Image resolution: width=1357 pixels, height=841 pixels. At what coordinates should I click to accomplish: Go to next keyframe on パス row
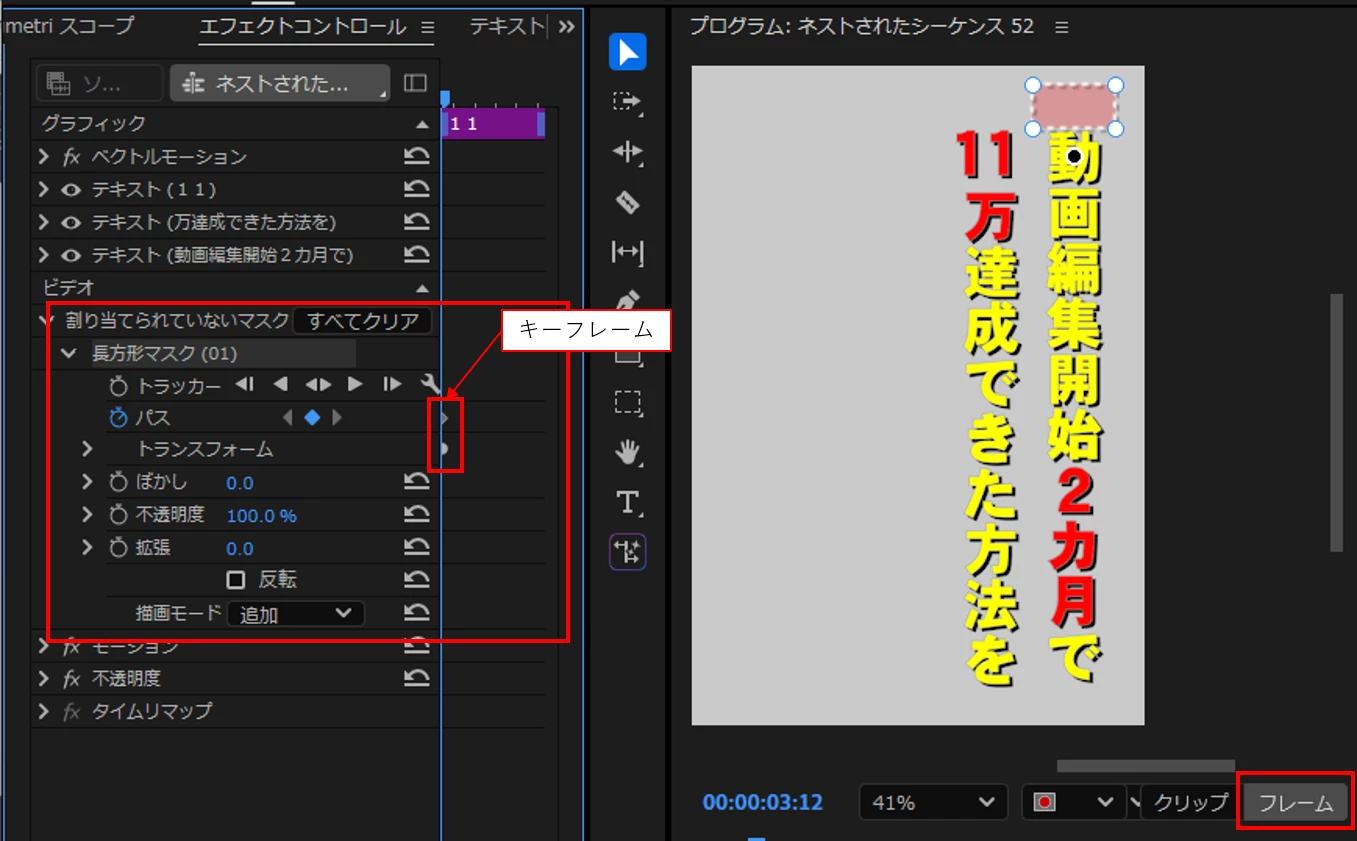tap(337, 418)
